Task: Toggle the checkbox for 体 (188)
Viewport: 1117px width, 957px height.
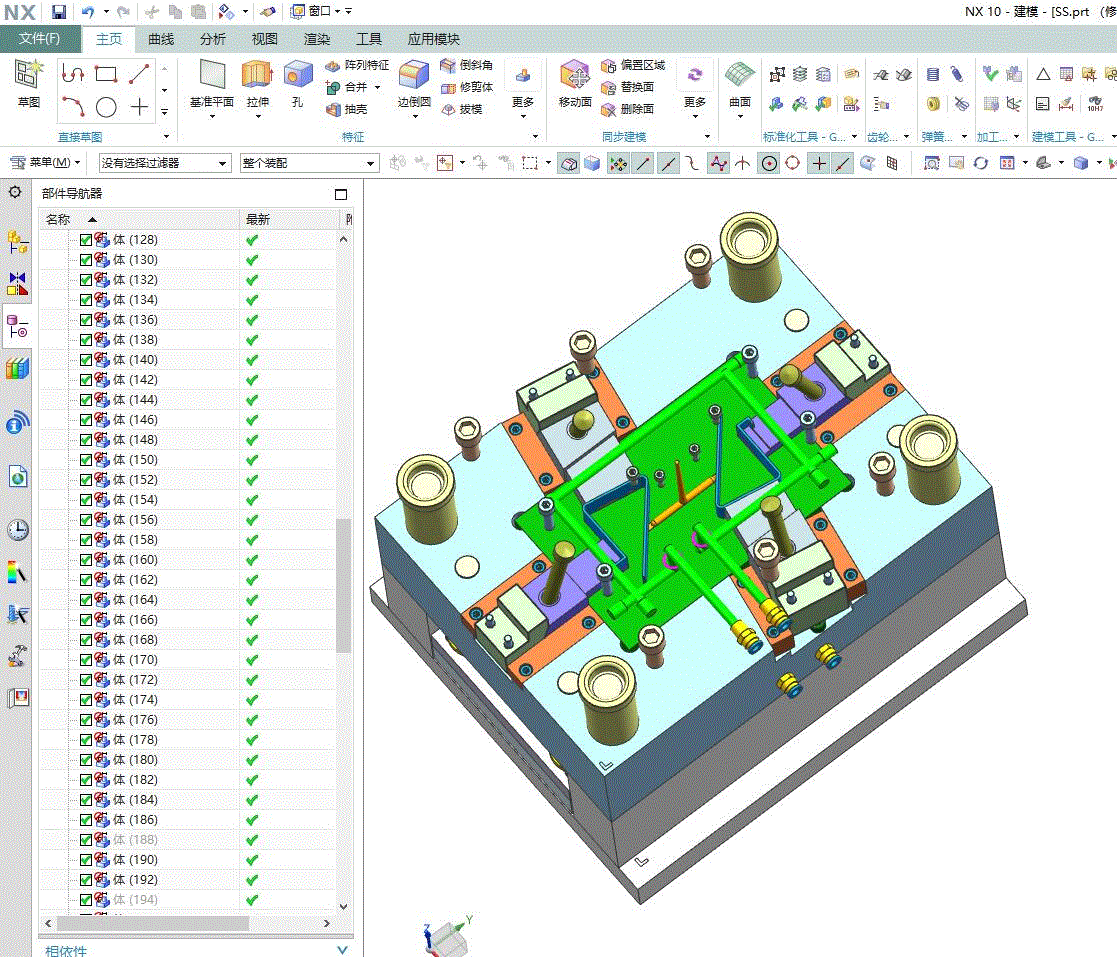Action: coord(85,840)
